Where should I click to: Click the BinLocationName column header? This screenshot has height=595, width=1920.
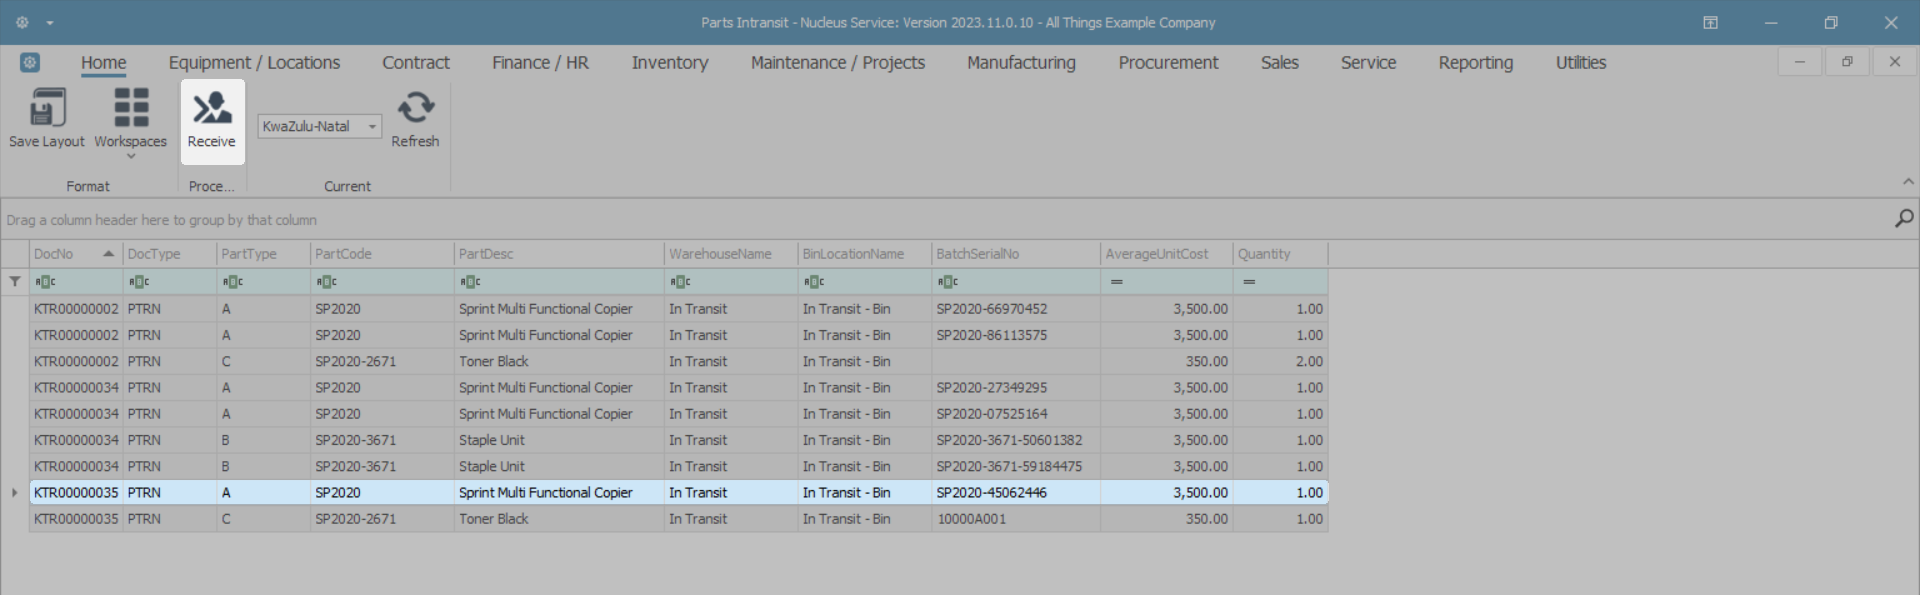point(865,254)
